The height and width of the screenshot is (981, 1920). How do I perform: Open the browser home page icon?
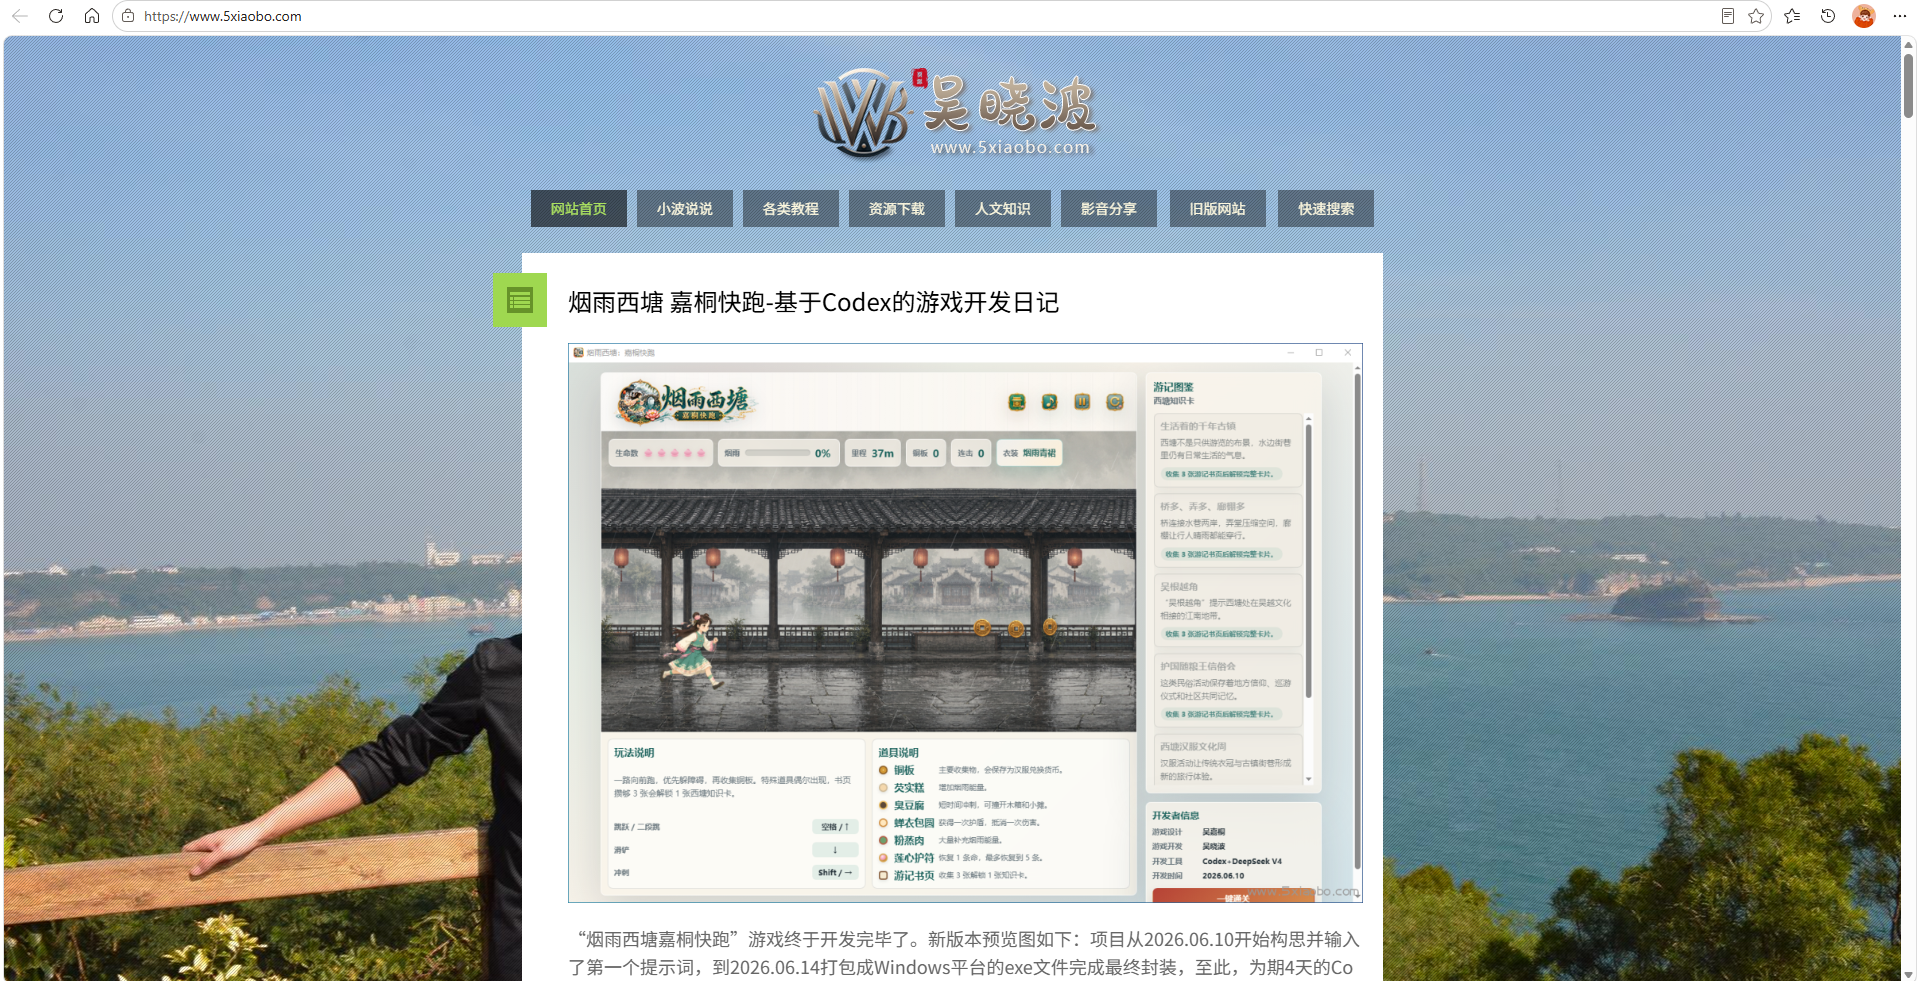pos(92,16)
